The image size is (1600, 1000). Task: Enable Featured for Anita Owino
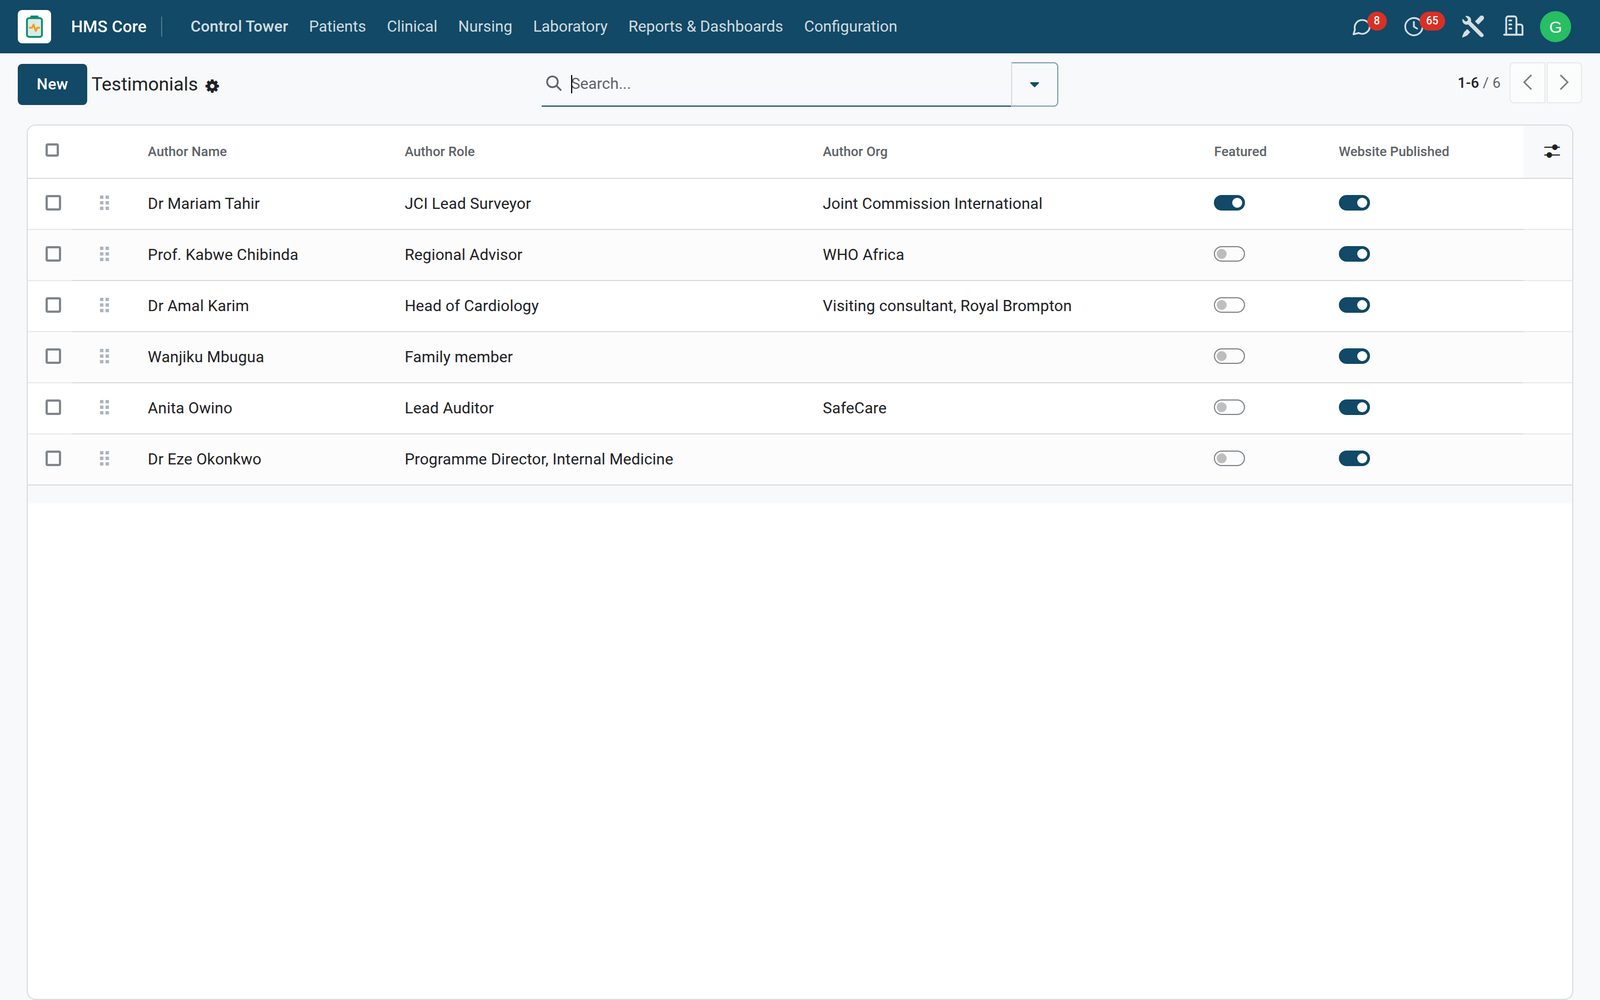(1229, 407)
